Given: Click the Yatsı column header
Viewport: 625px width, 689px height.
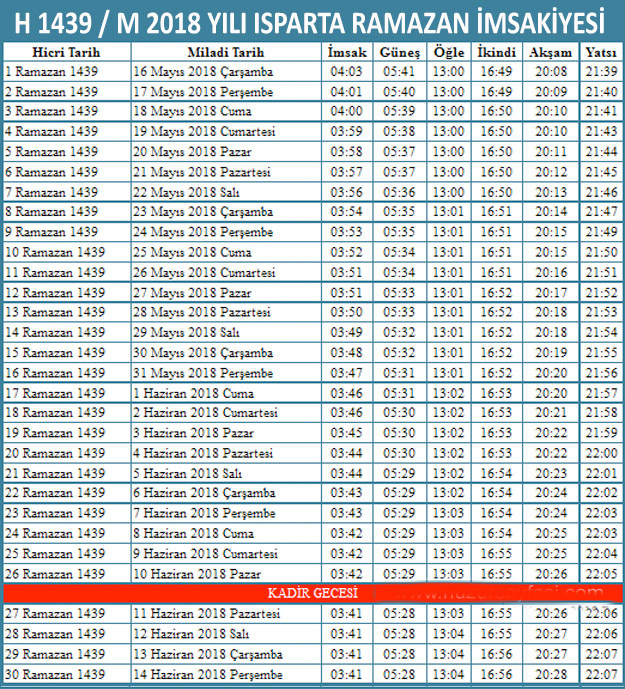Looking at the screenshot, I should (600, 51).
